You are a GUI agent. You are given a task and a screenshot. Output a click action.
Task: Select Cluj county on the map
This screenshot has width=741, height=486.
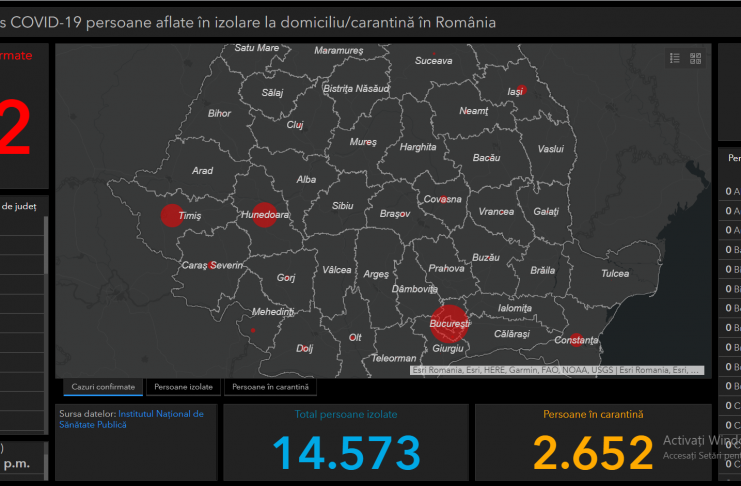(x=295, y=125)
